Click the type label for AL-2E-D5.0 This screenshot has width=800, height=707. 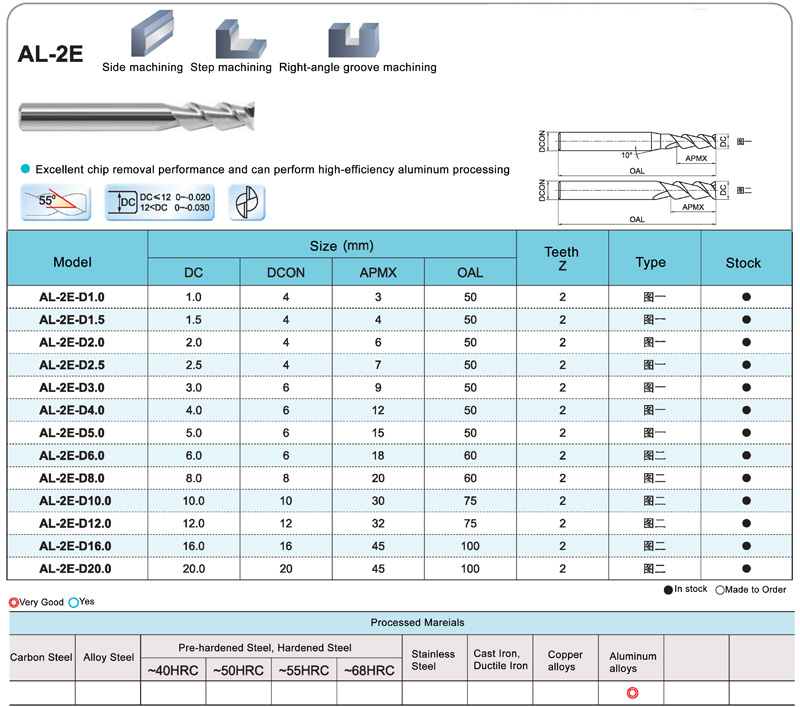pos(654,433)
